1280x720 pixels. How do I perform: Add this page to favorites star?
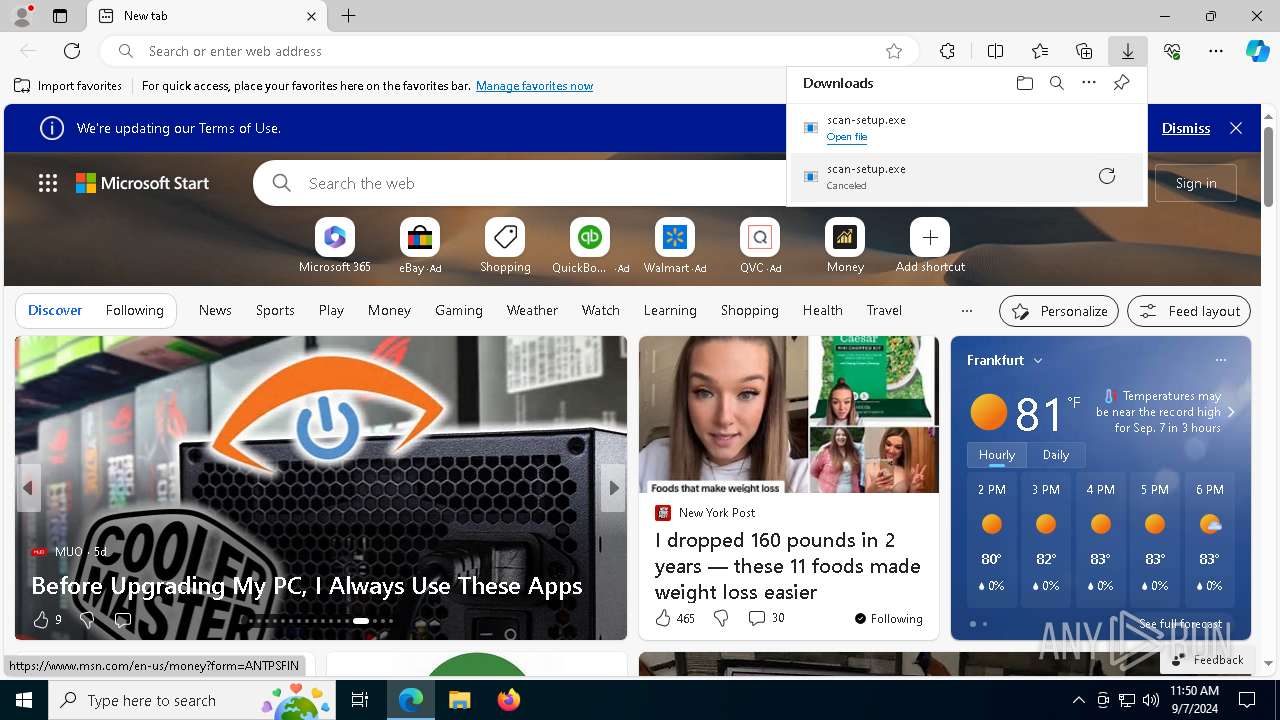[x=894, y=51]
